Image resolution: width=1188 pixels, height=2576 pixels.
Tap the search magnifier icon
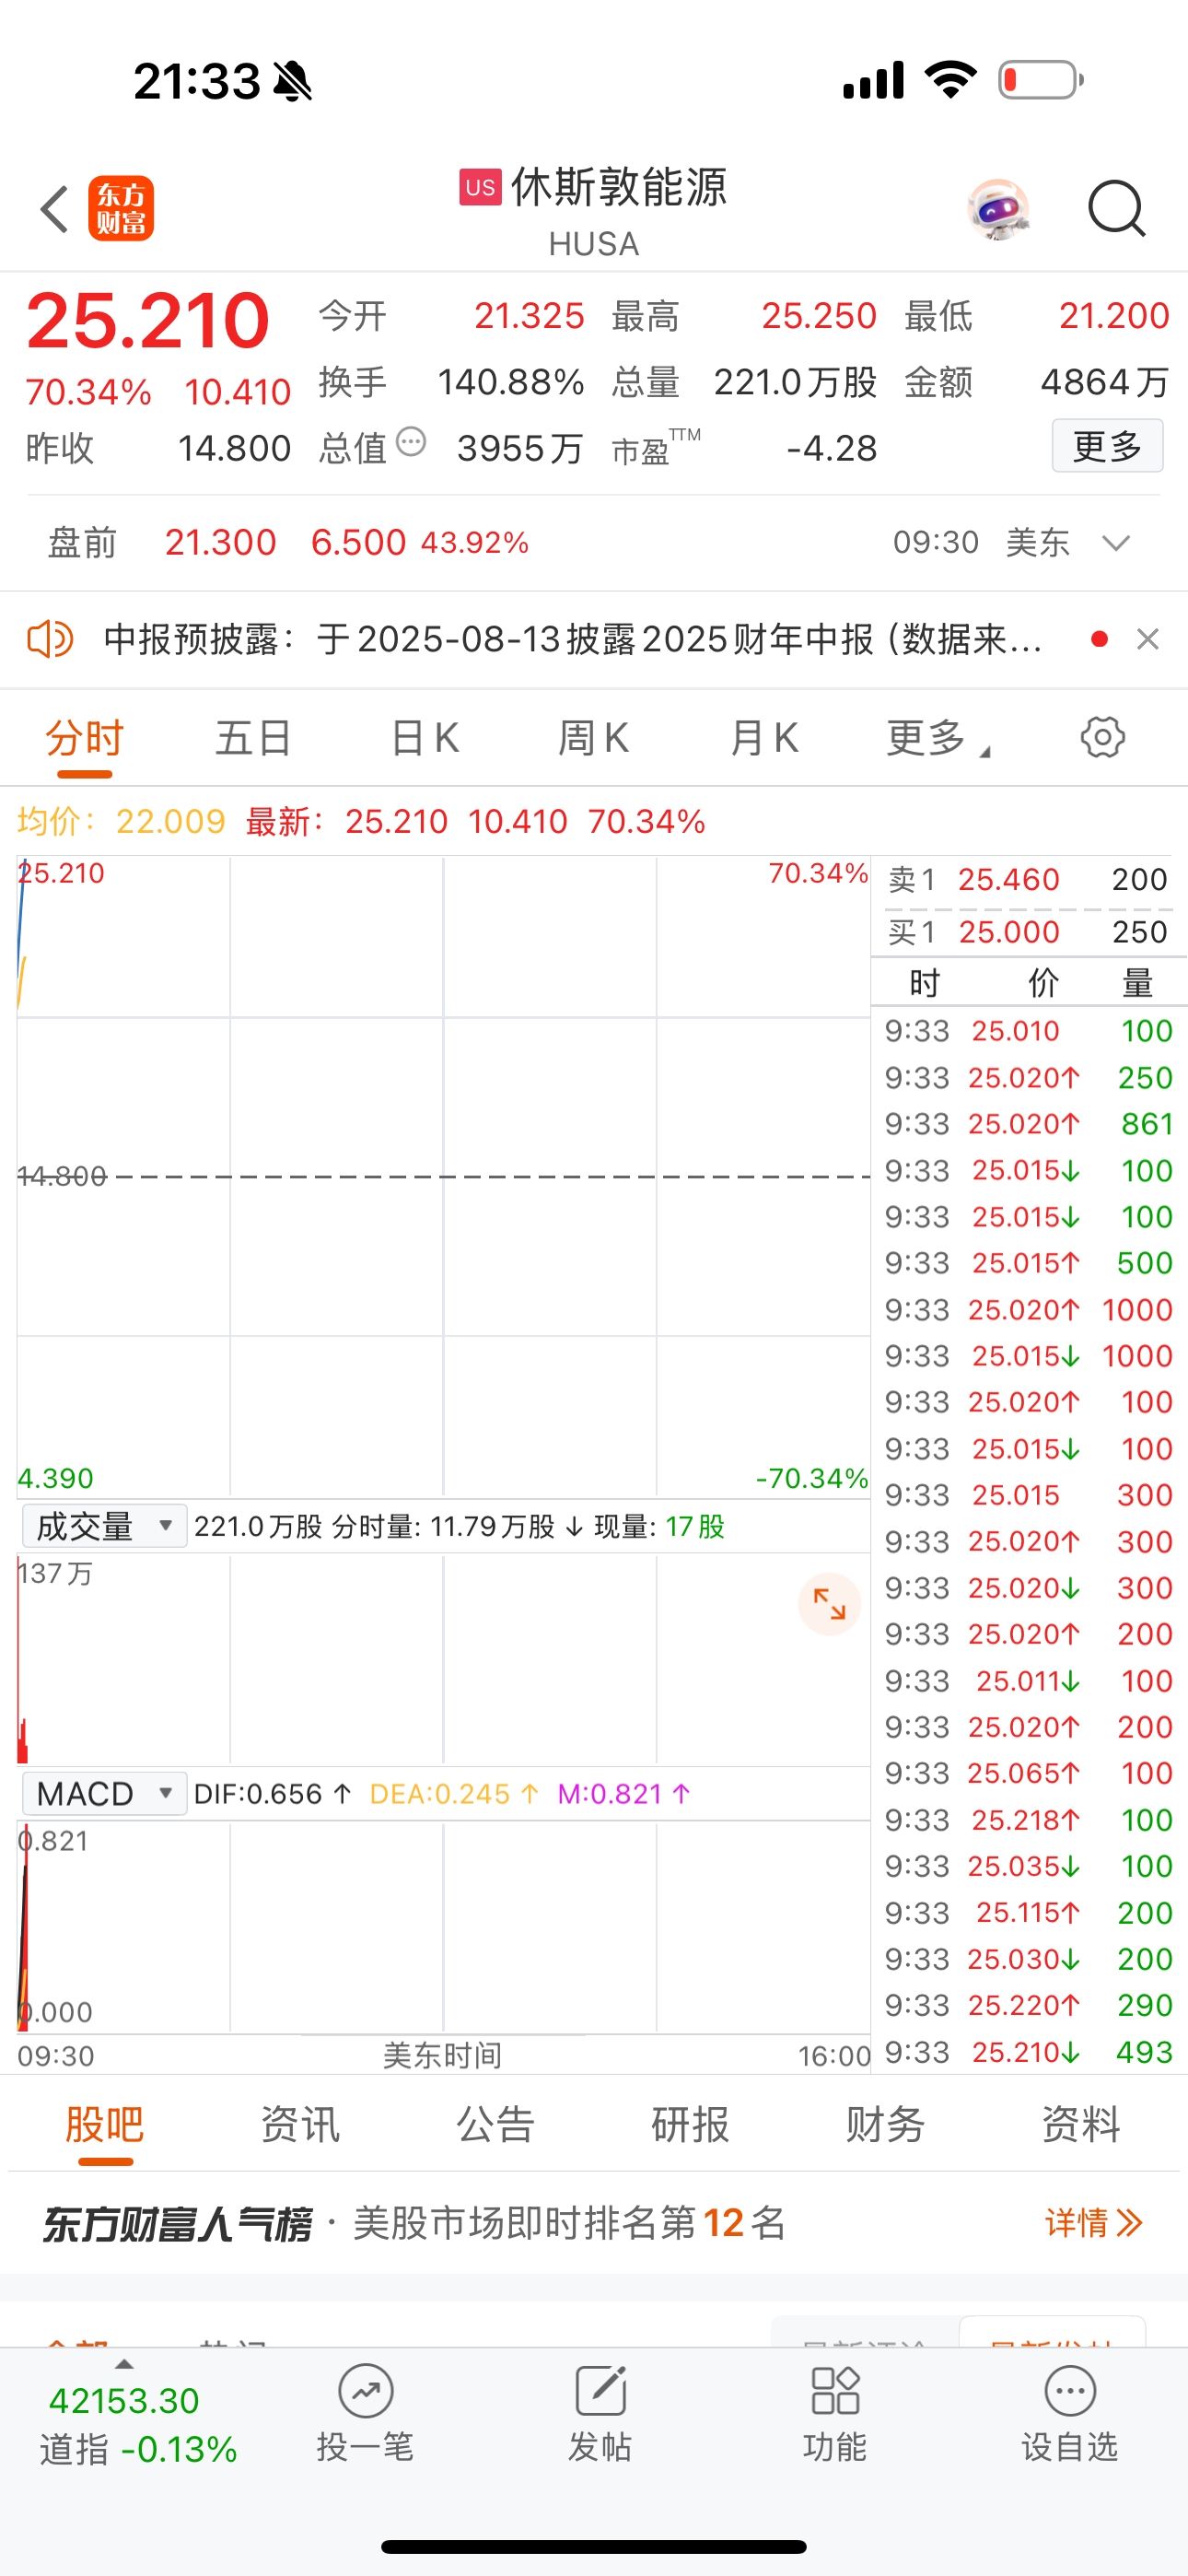(x=1116, y=209)
